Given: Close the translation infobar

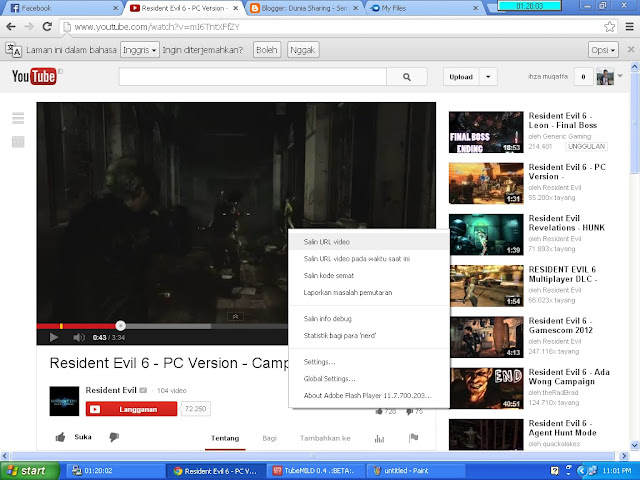Looking at the screenshot, I should tap(631, 49).
